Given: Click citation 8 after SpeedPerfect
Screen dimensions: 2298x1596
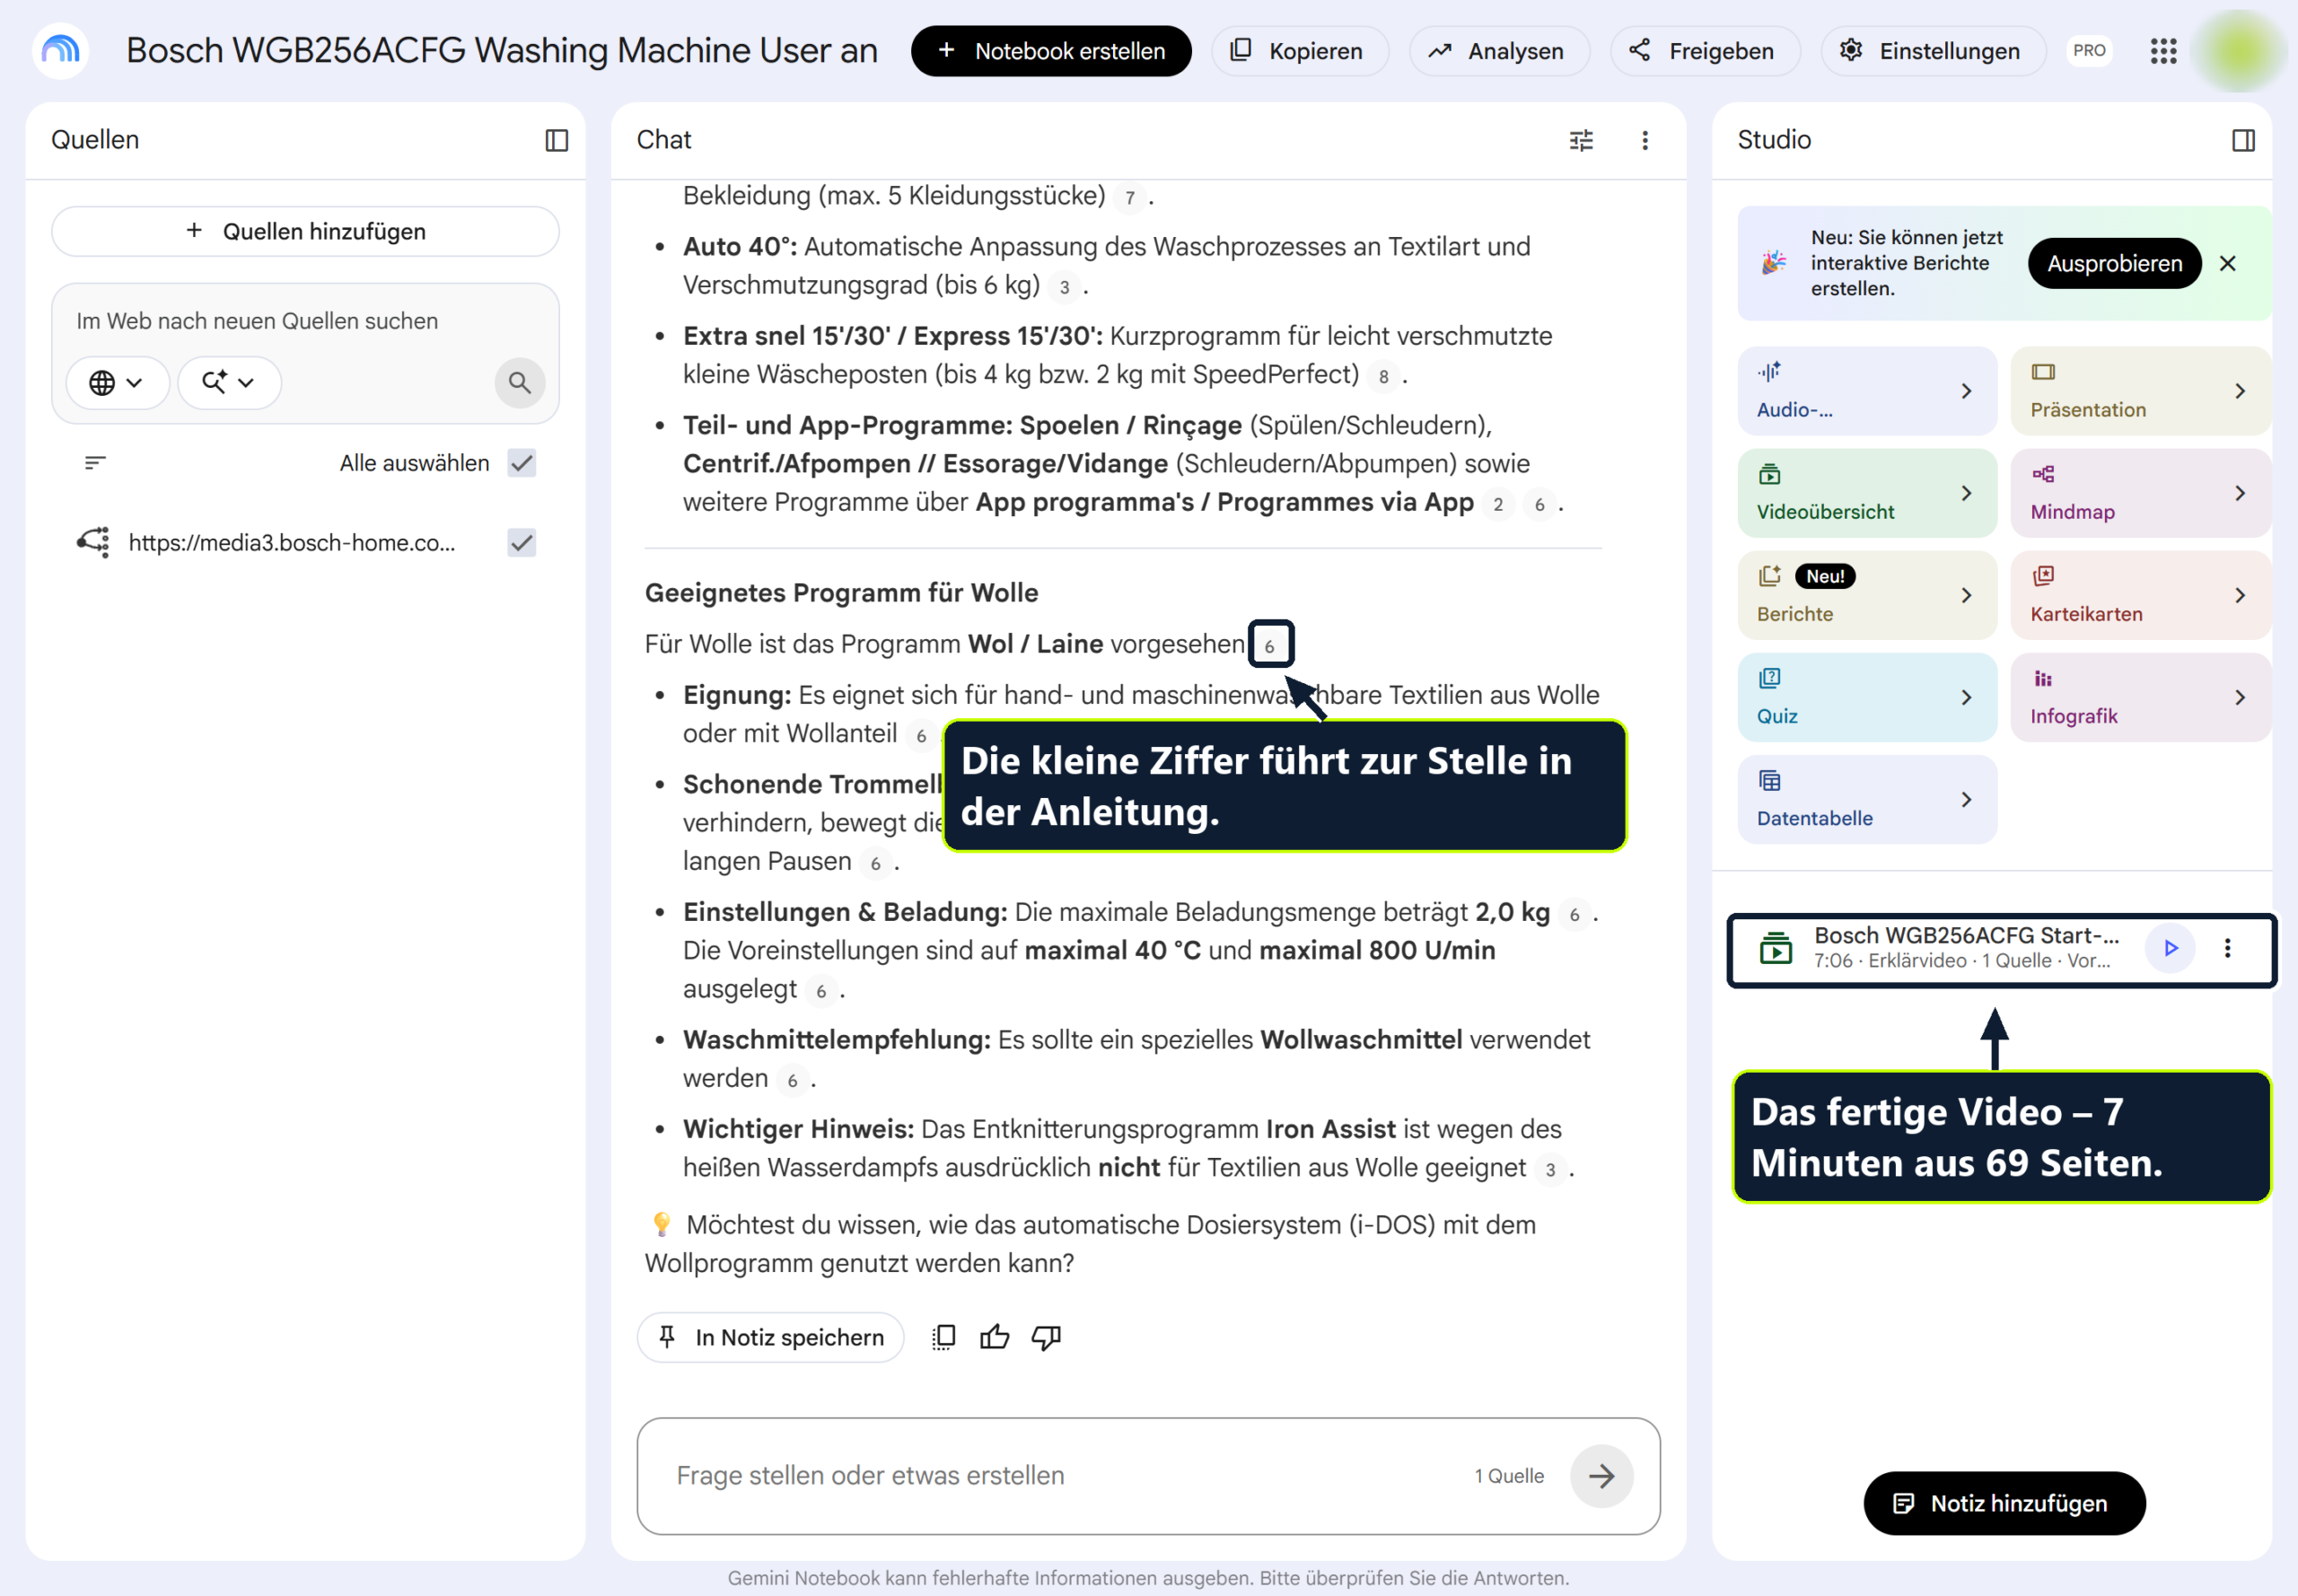Looking at the screenshot, I should 1383,376.
